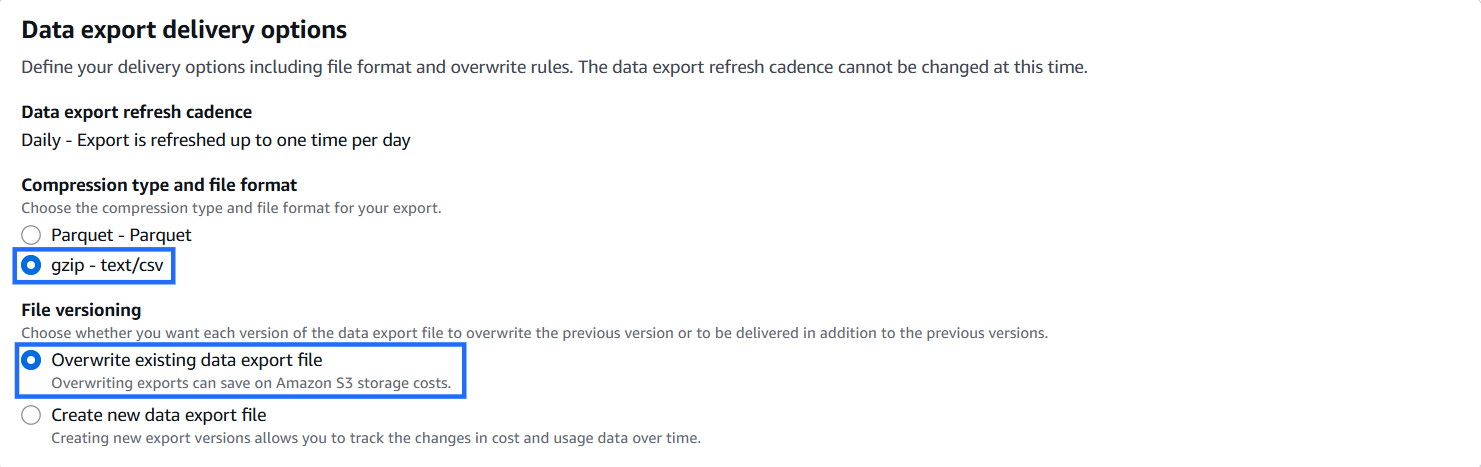This screenshot has height=467, width=1481.
Task: Click the 'Parquet - Parquet' option label
Action: (121, 235)
